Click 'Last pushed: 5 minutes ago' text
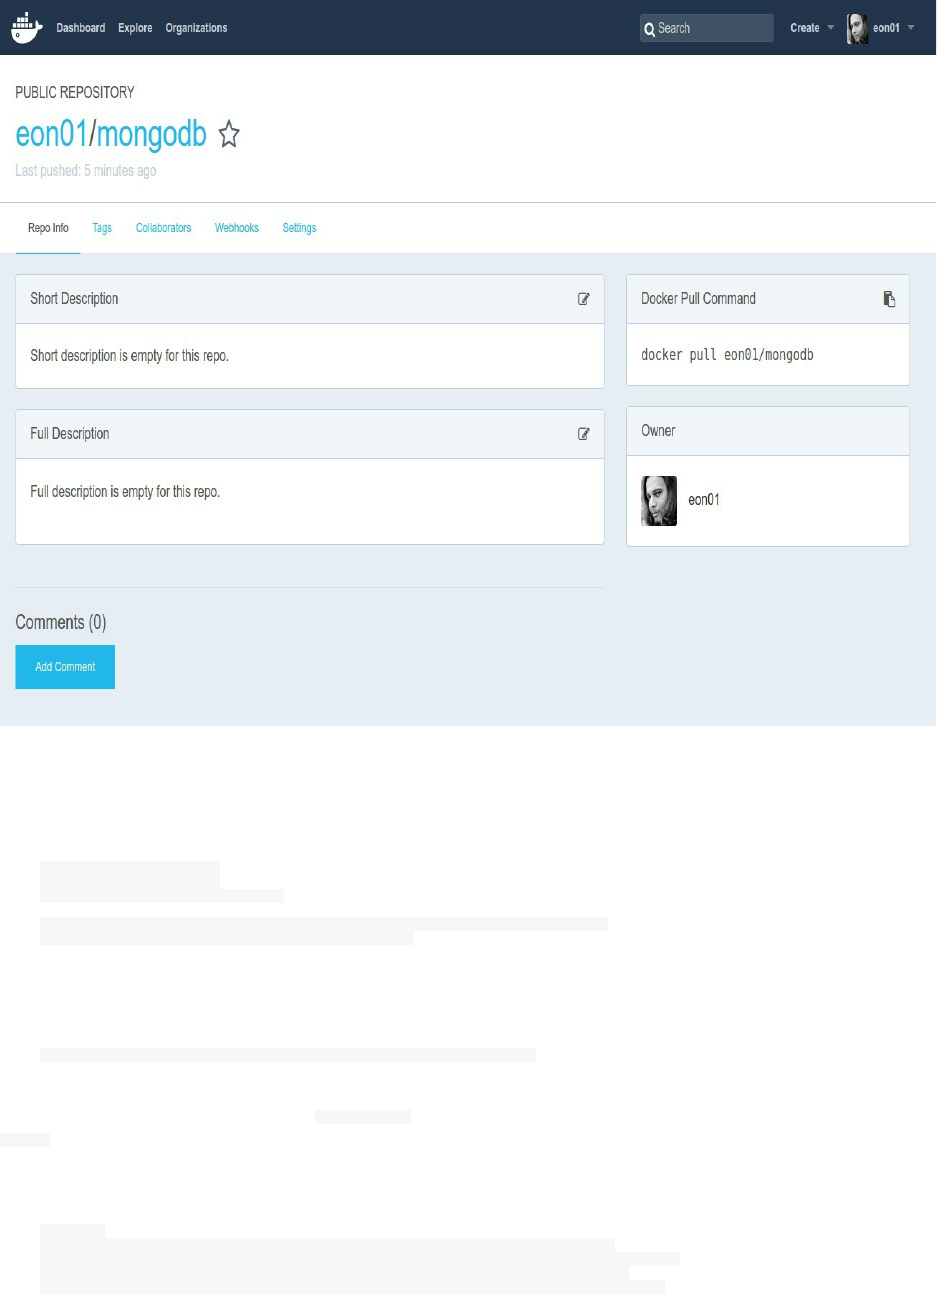The width and height of the screenshot is (937, 1294). 86,171
